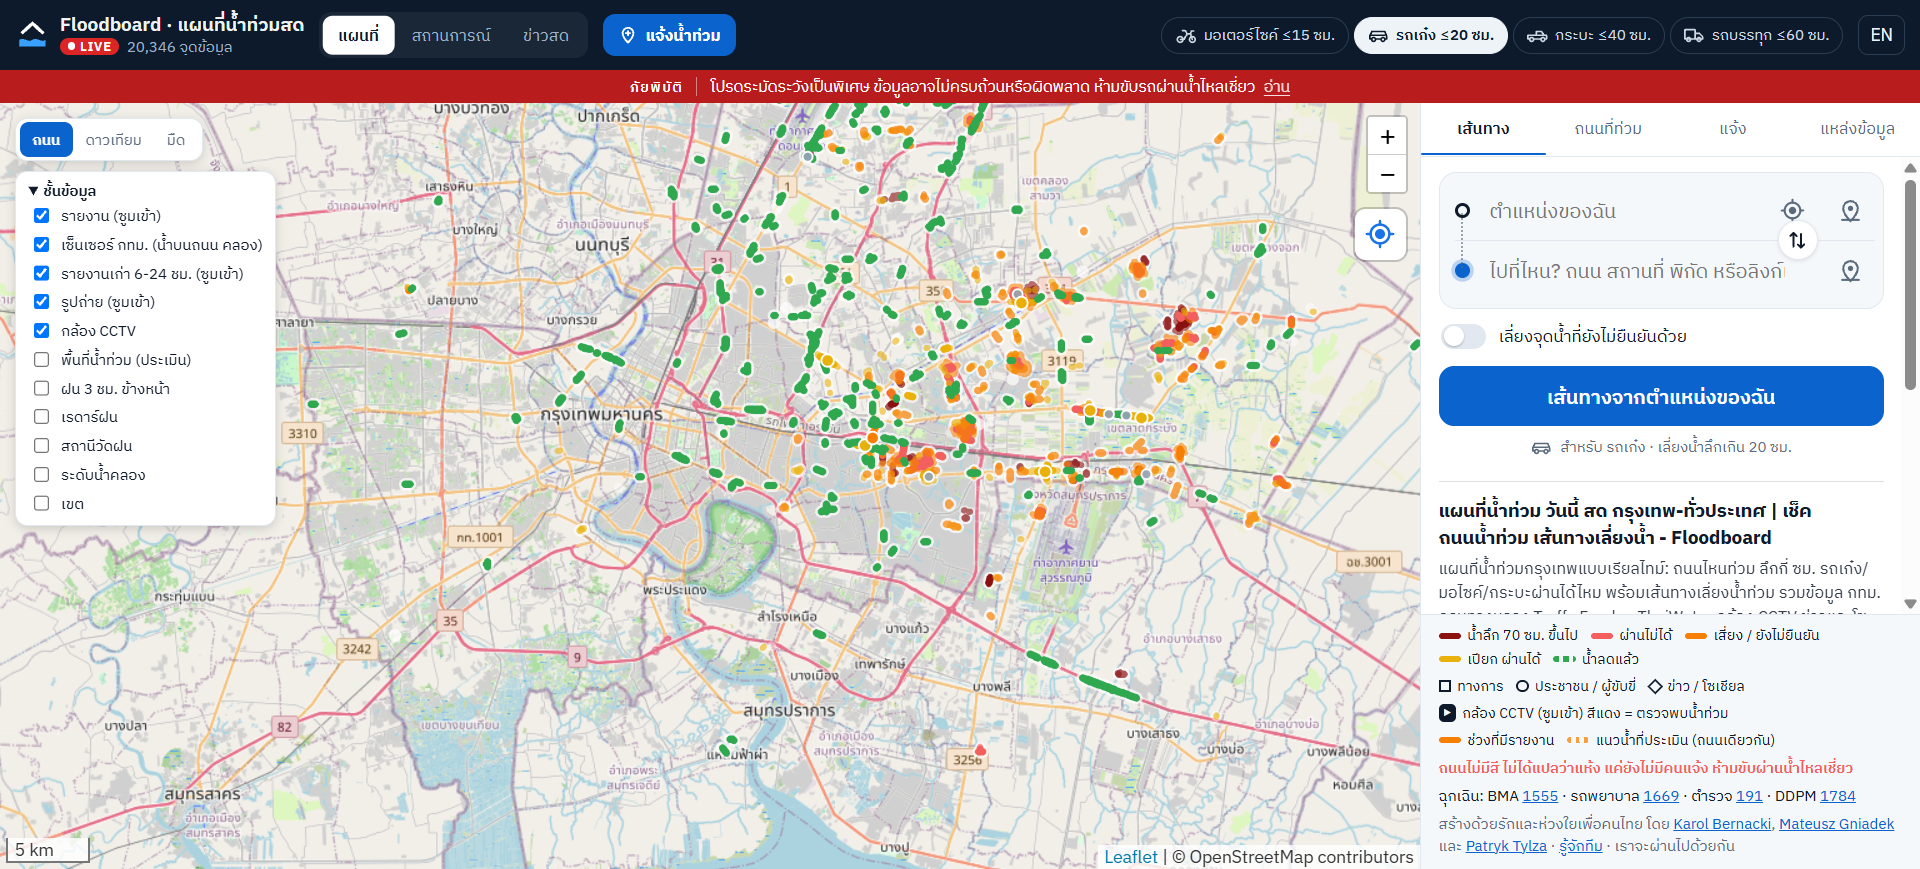Toggle รายงาน (ซูมเข้า) layer checkbox
Screen dimensions: 1920x869
41,215
